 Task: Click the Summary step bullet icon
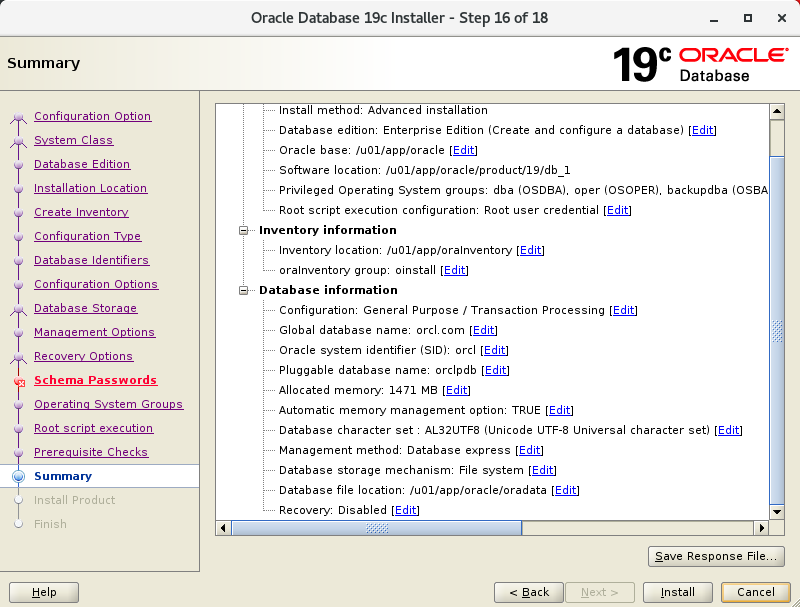(18, 476)
